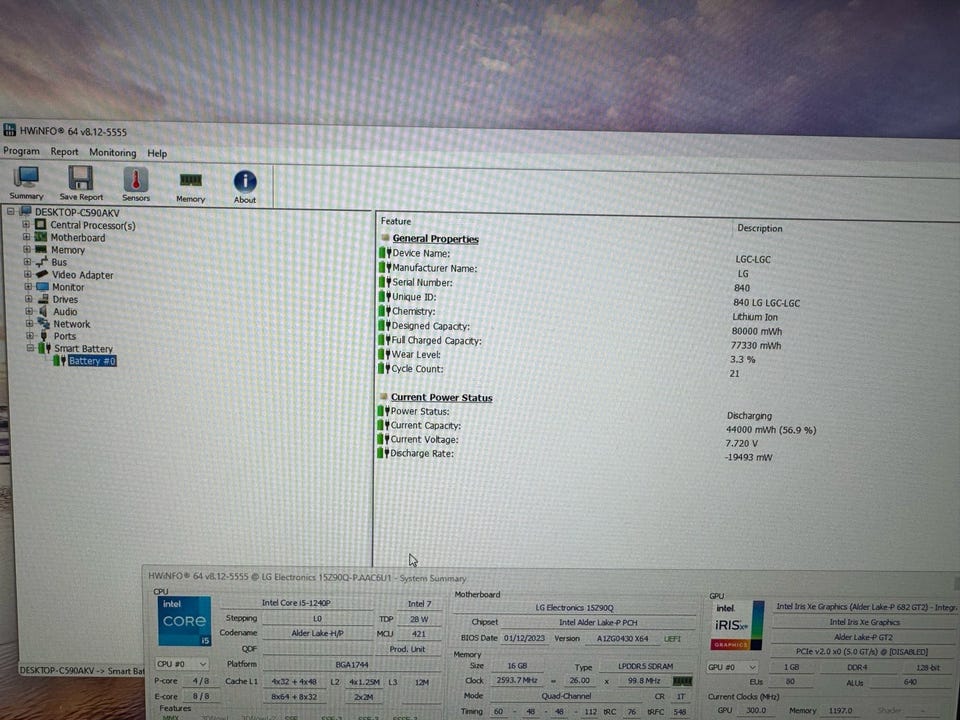Open the Help menu

pos(157,153)
